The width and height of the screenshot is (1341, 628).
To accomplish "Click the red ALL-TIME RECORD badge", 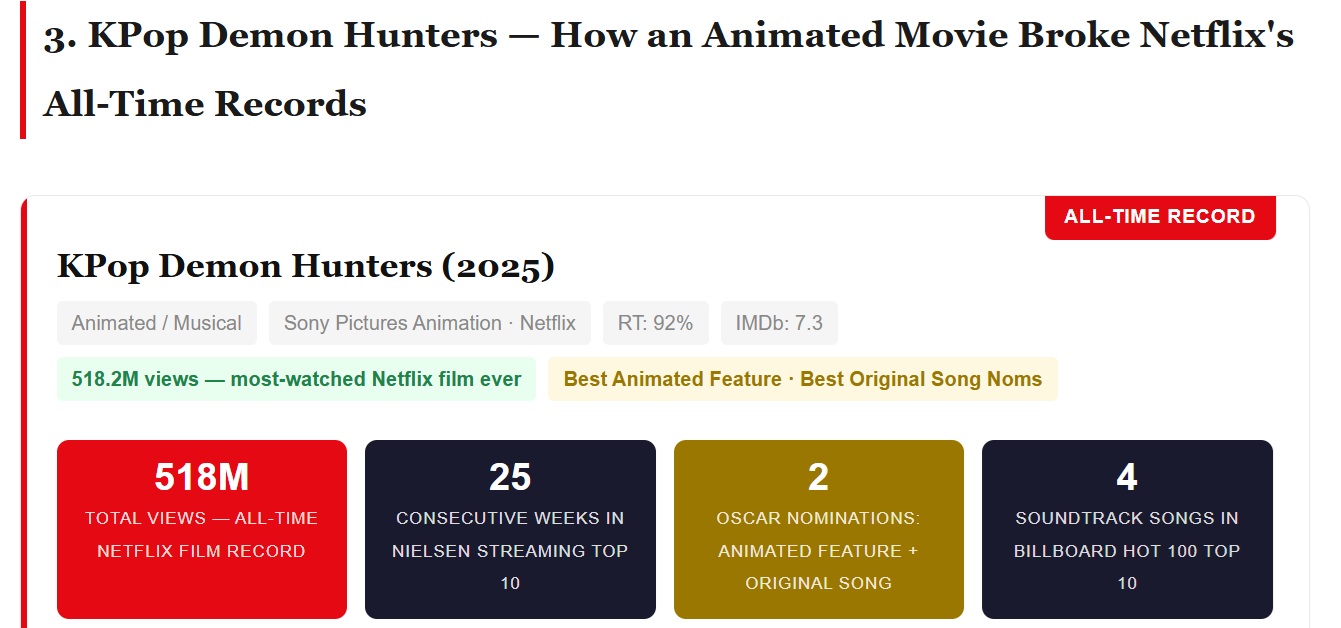I will [x=1159, y=217].
